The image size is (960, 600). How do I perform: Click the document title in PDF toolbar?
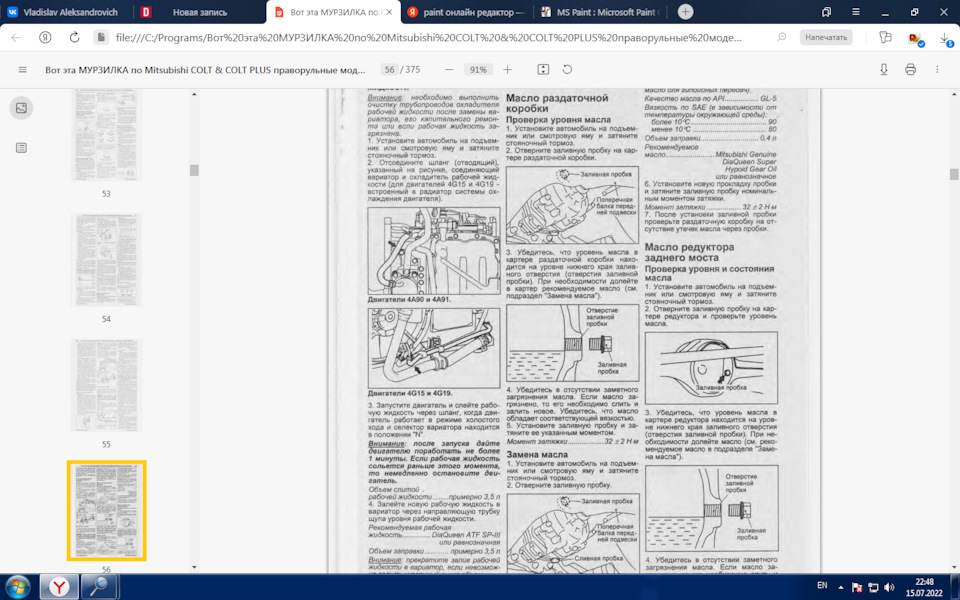pos(205,70)
